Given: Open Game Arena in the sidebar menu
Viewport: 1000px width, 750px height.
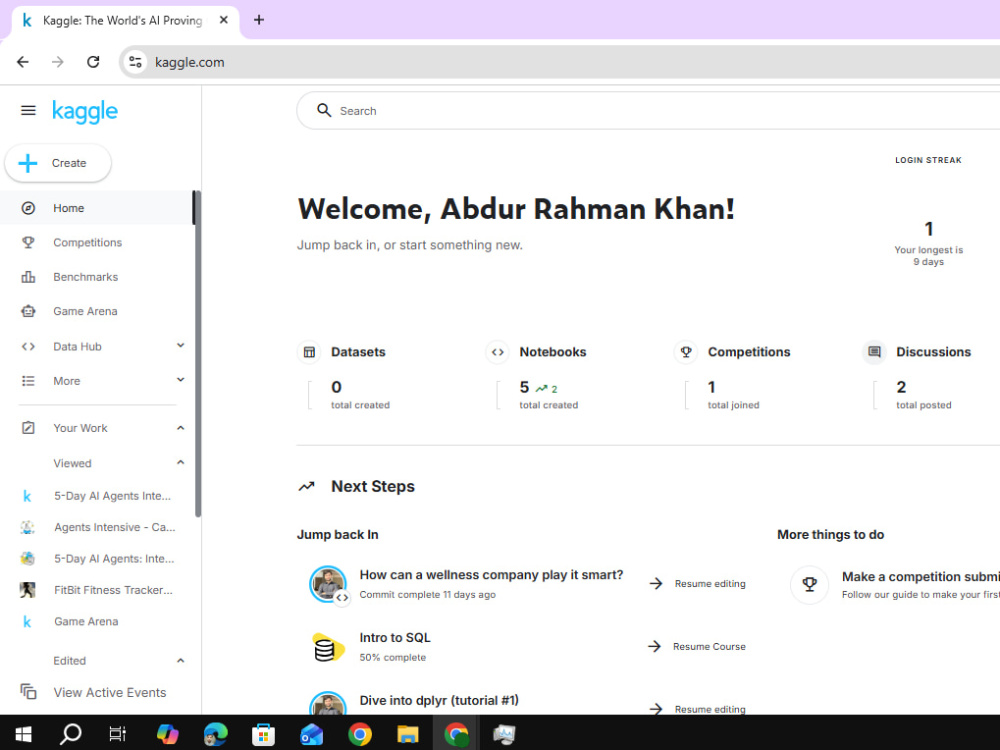Looking at the screenshot, I should point(96,311).
